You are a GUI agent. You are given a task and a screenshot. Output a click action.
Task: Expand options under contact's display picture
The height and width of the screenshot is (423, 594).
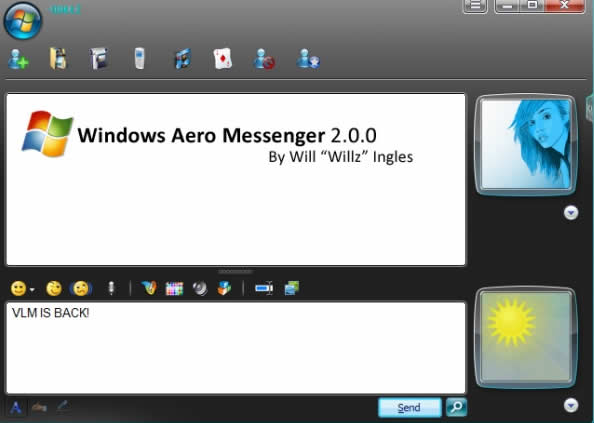tap(571, 213)
